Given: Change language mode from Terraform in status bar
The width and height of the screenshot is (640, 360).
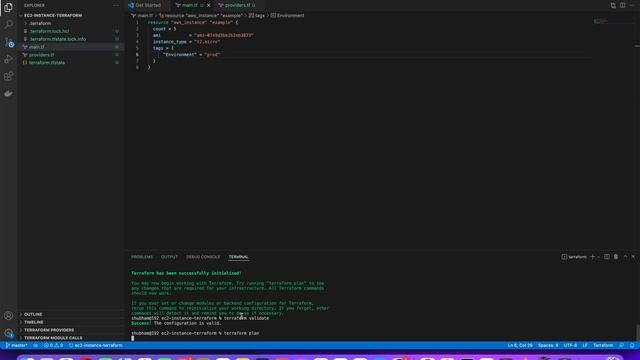Looking at the screenshot, I should [603, 345].
